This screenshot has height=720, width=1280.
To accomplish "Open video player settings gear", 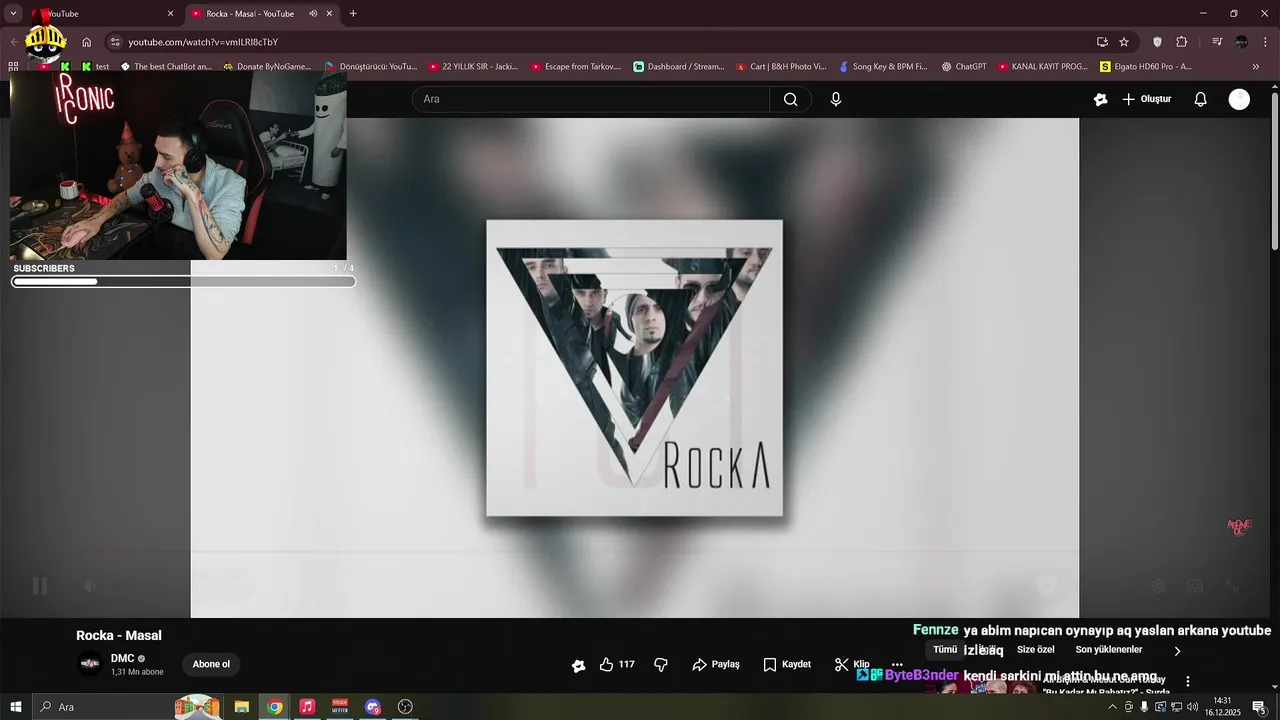I will tap(1158, 586).
